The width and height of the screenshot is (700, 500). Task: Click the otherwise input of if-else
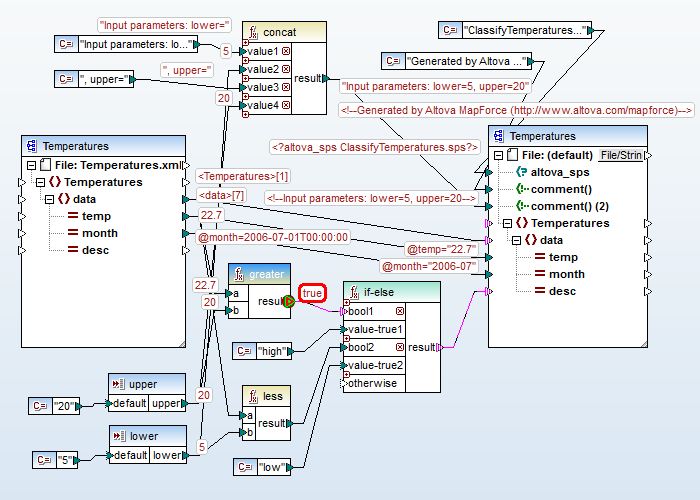(x=372, y=383)
